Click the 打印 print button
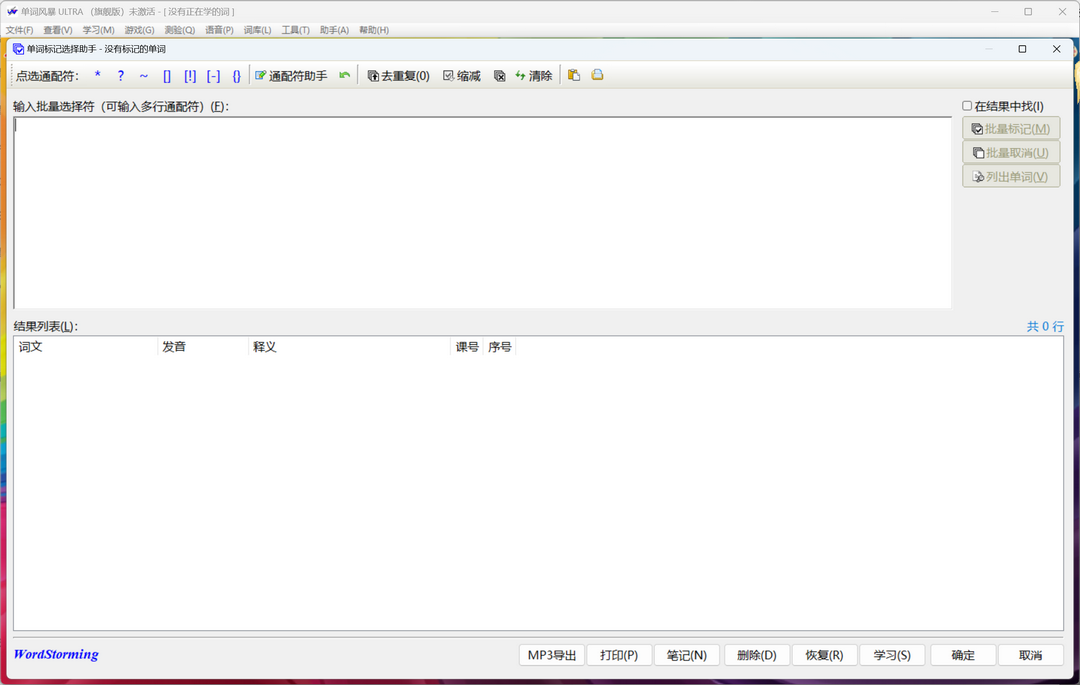Image resolution: width=1080 pixels, height=685 pixels. click(619, 654)
